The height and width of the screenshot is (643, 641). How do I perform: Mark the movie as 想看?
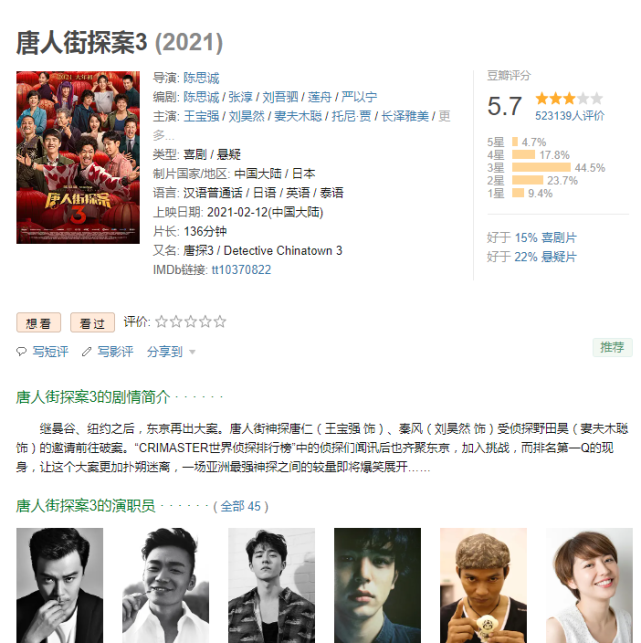point(39,323)
